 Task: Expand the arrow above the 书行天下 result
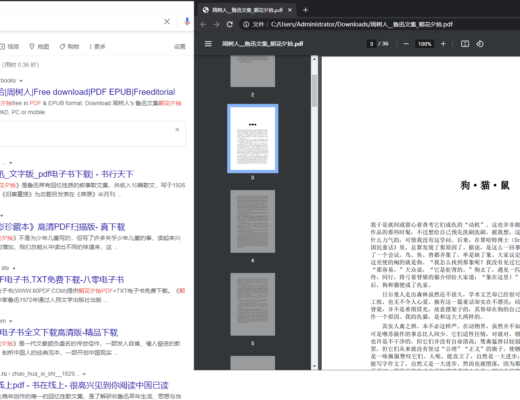pyautogui.click(x=11, y=163)
